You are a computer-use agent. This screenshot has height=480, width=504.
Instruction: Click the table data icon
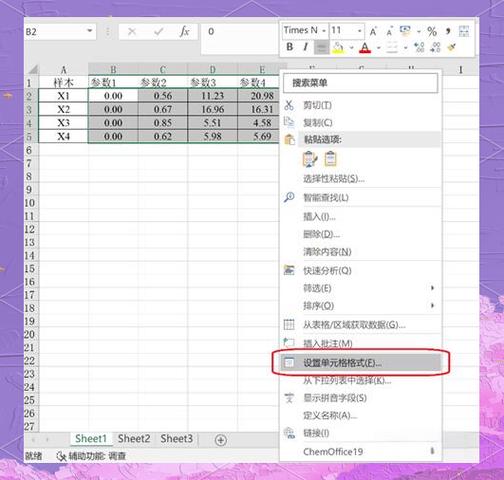click(x=289, y=324)
